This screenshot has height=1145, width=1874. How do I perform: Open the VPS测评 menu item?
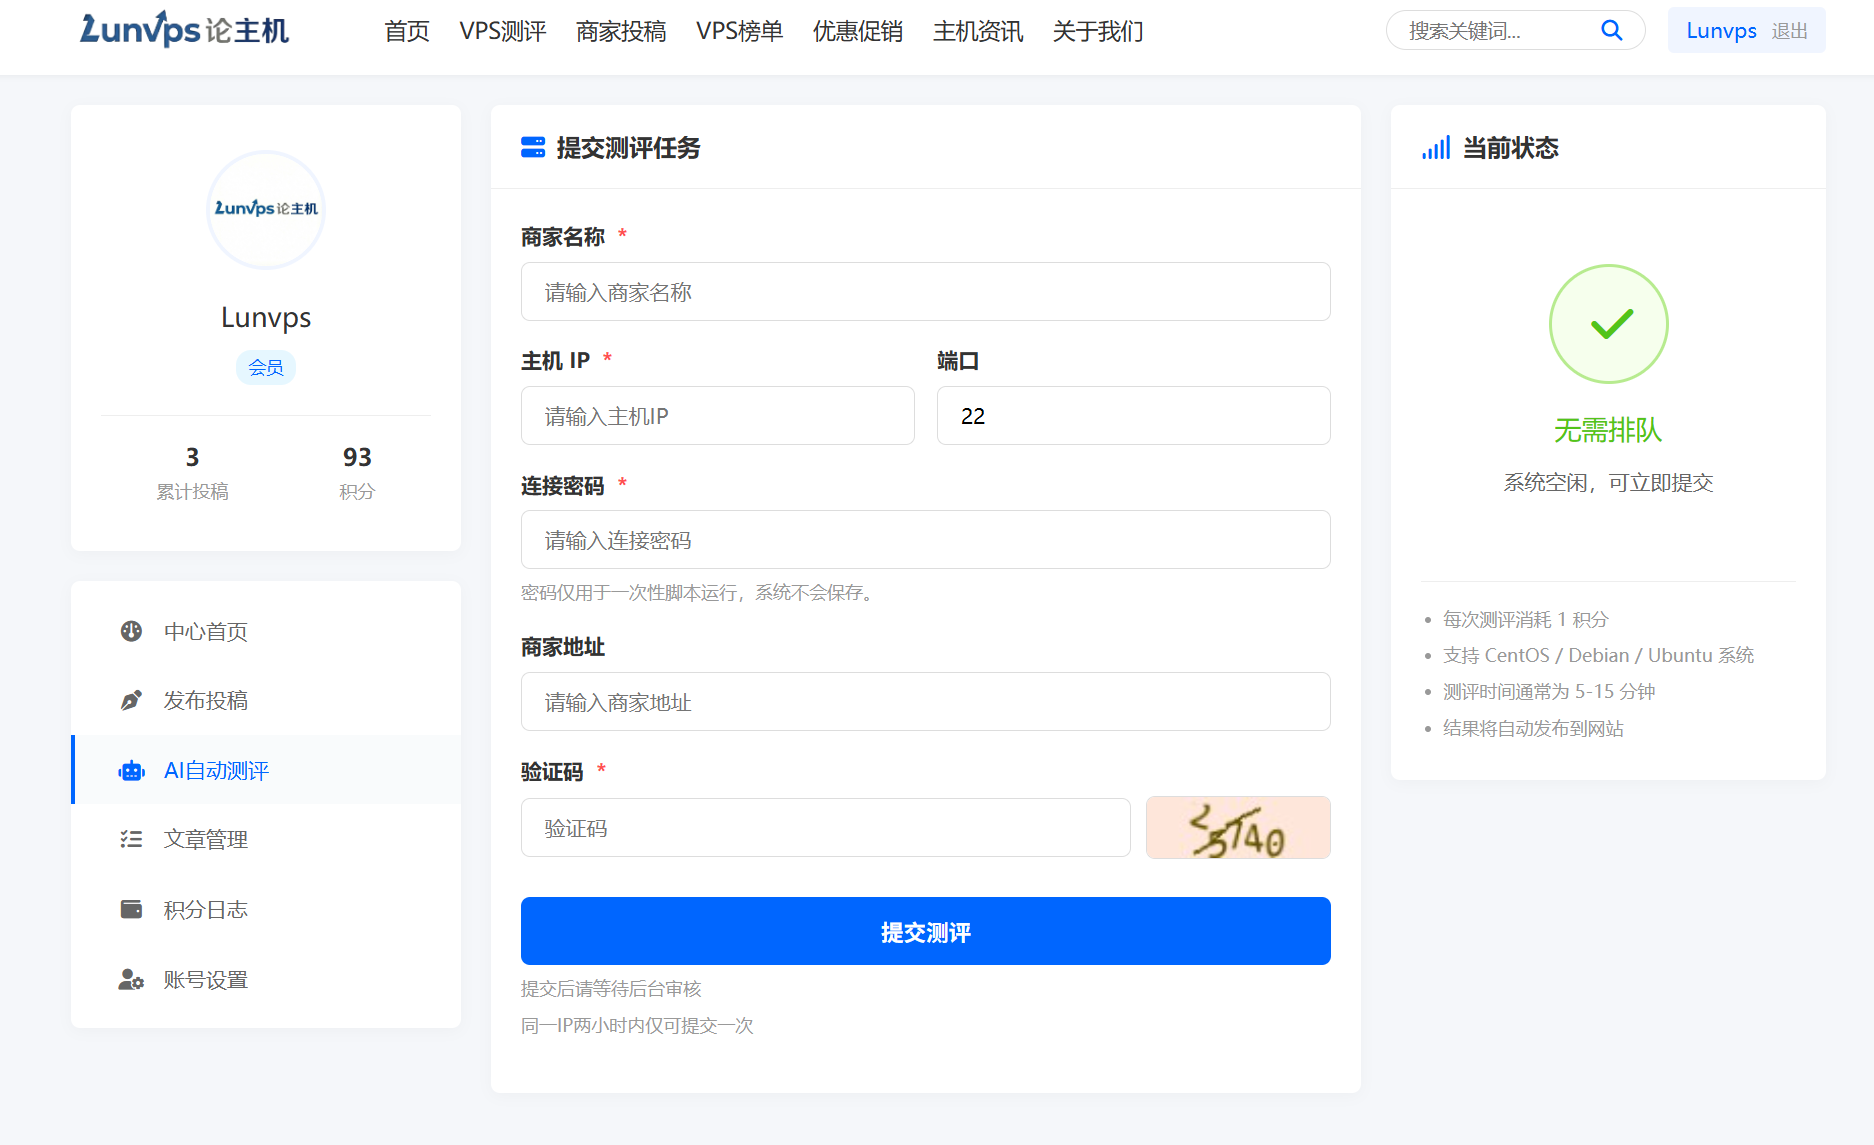pyautogui.click(x=502, y=31)
